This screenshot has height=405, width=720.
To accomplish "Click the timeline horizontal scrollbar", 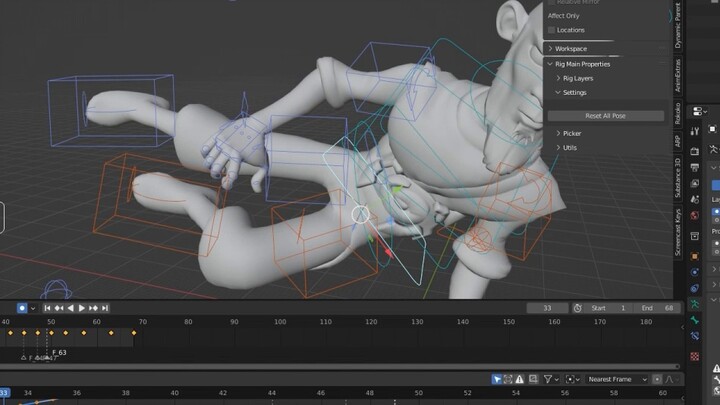I will pos(340,366).
